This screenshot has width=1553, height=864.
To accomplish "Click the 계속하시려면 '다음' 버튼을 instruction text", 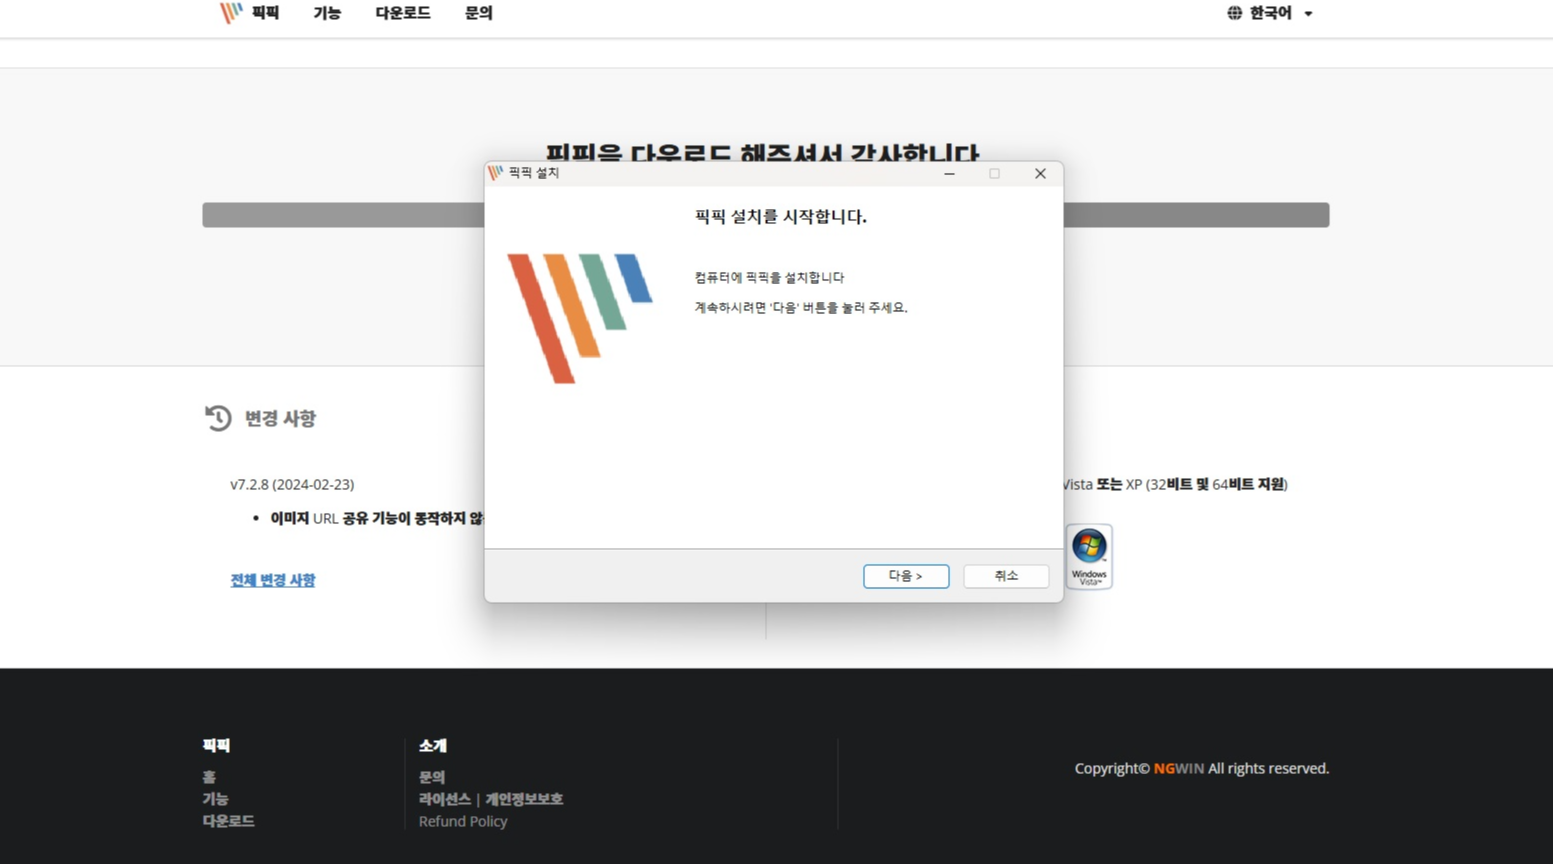I will [801, 307].
